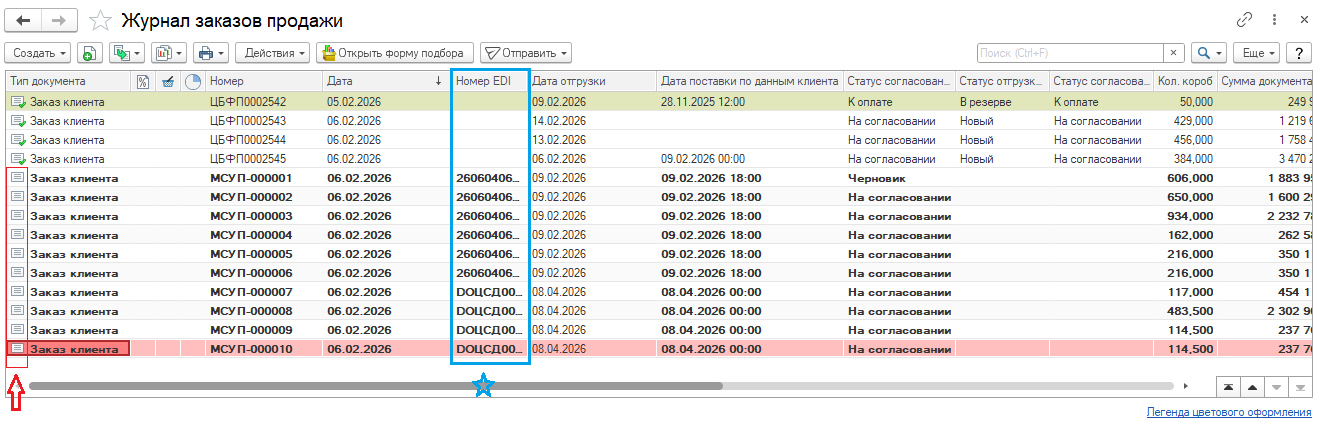Expand the Создать dropdown
Viewport: 1329px width, 428px height.
[x=40, y=53]
